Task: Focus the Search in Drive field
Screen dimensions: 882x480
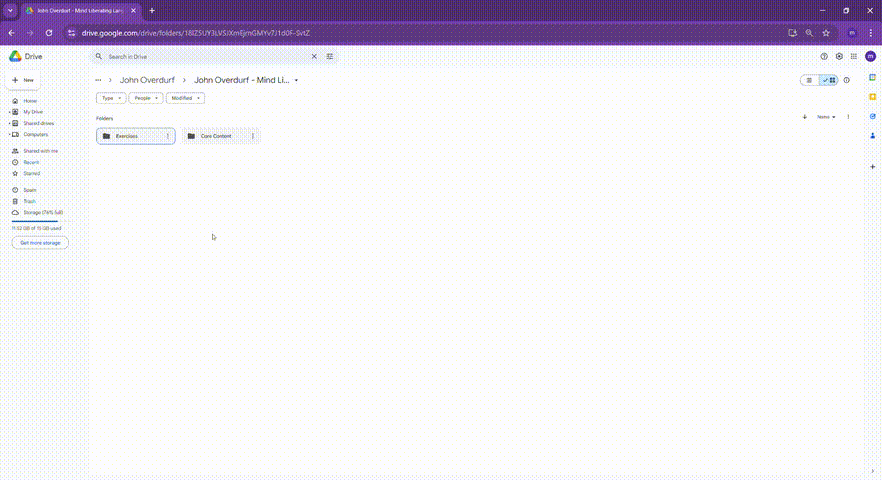Action: click(207, 56)
